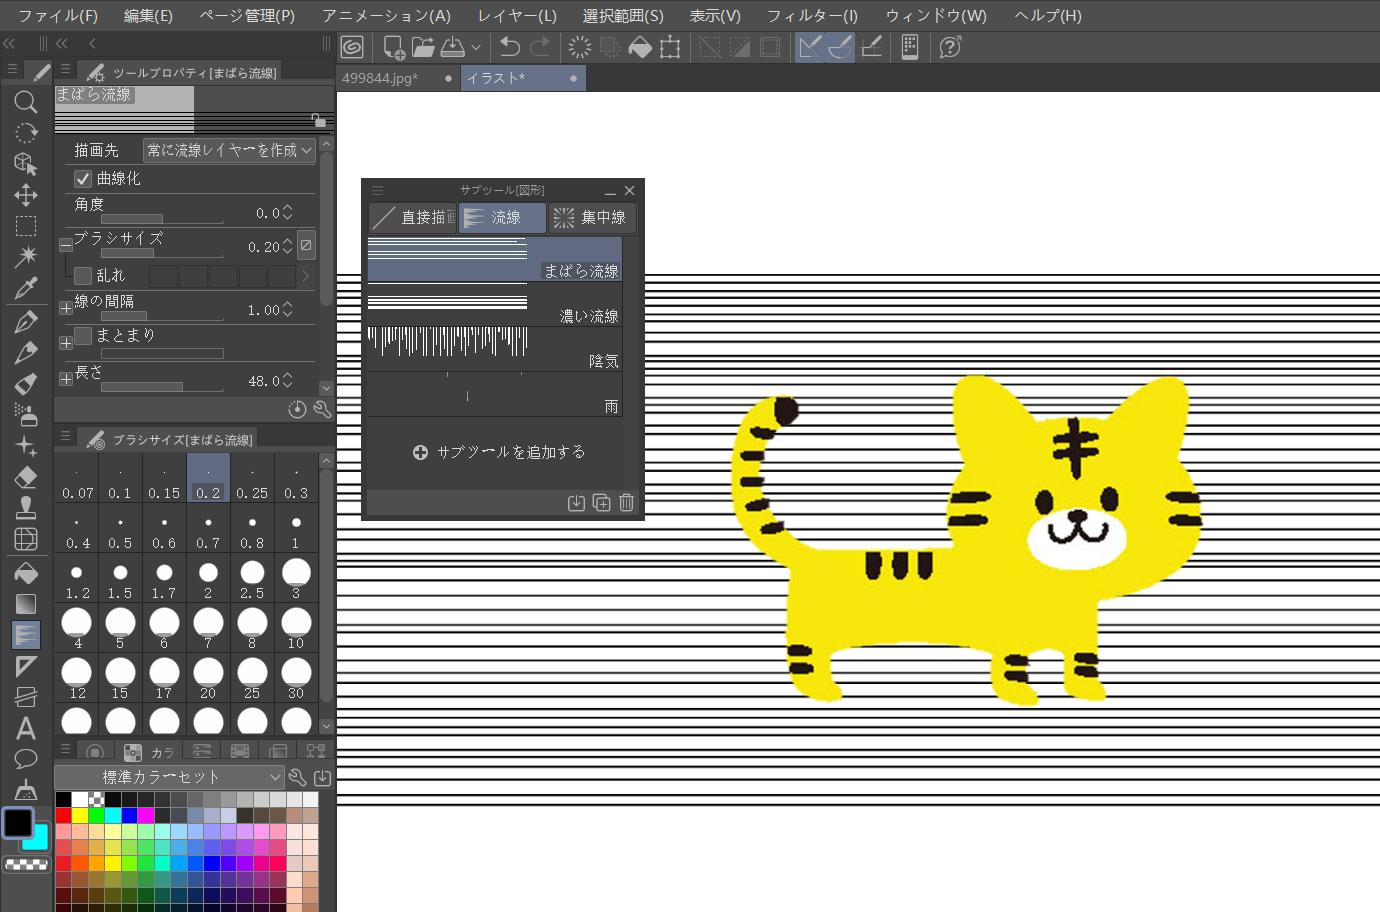Toggle the 曲線化 checkbox
Screen dimensions: 1380x912
tap(84, 179)
